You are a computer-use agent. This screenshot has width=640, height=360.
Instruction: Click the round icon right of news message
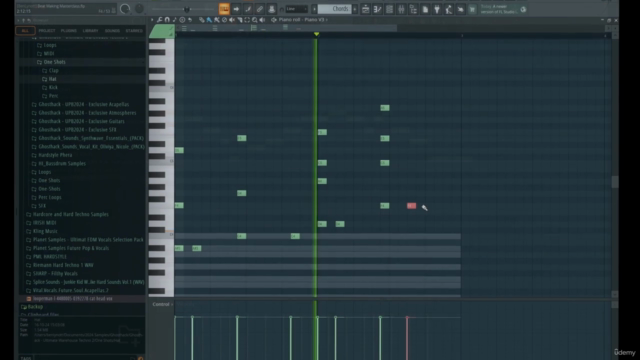point(523,9)
